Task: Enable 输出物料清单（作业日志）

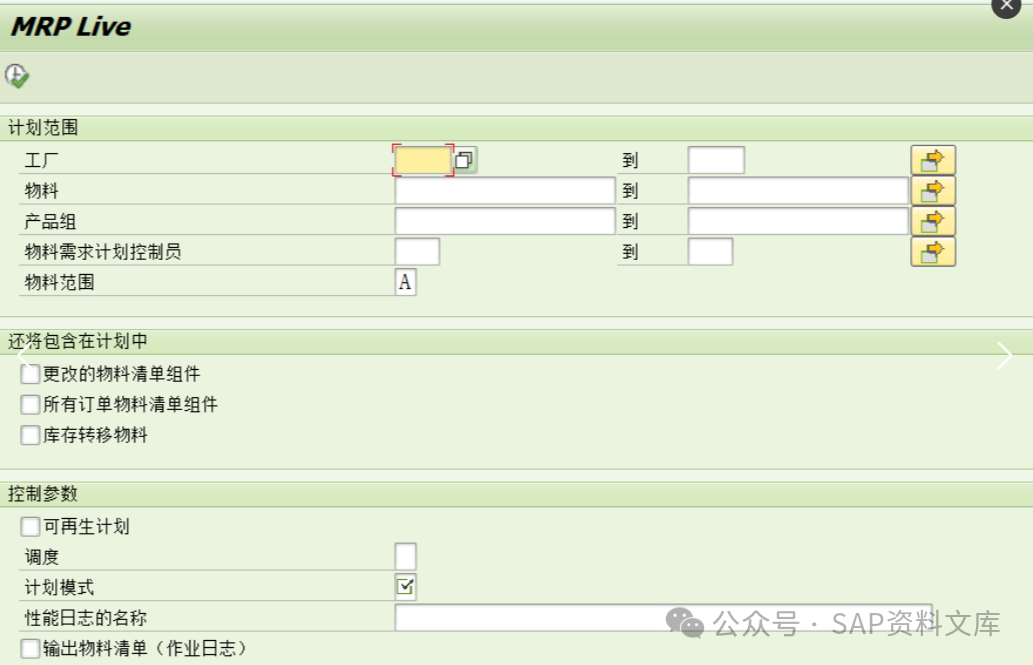Action: 30,648
